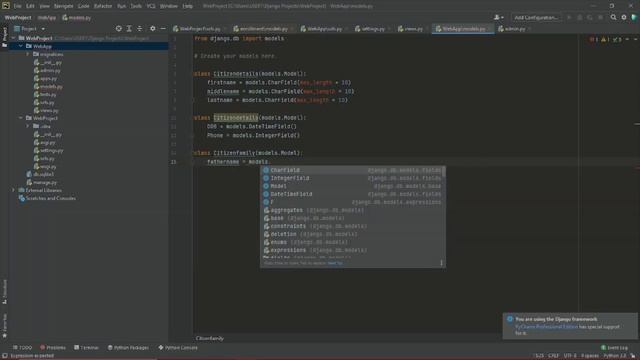Click the Project side tool button

(4, 37)
